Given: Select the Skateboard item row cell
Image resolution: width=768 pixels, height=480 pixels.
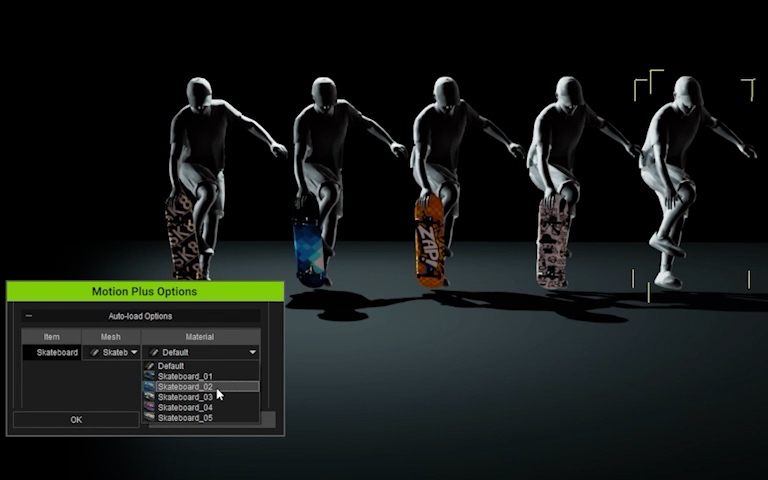Looking at the screenshot, I should coord(56,352).
